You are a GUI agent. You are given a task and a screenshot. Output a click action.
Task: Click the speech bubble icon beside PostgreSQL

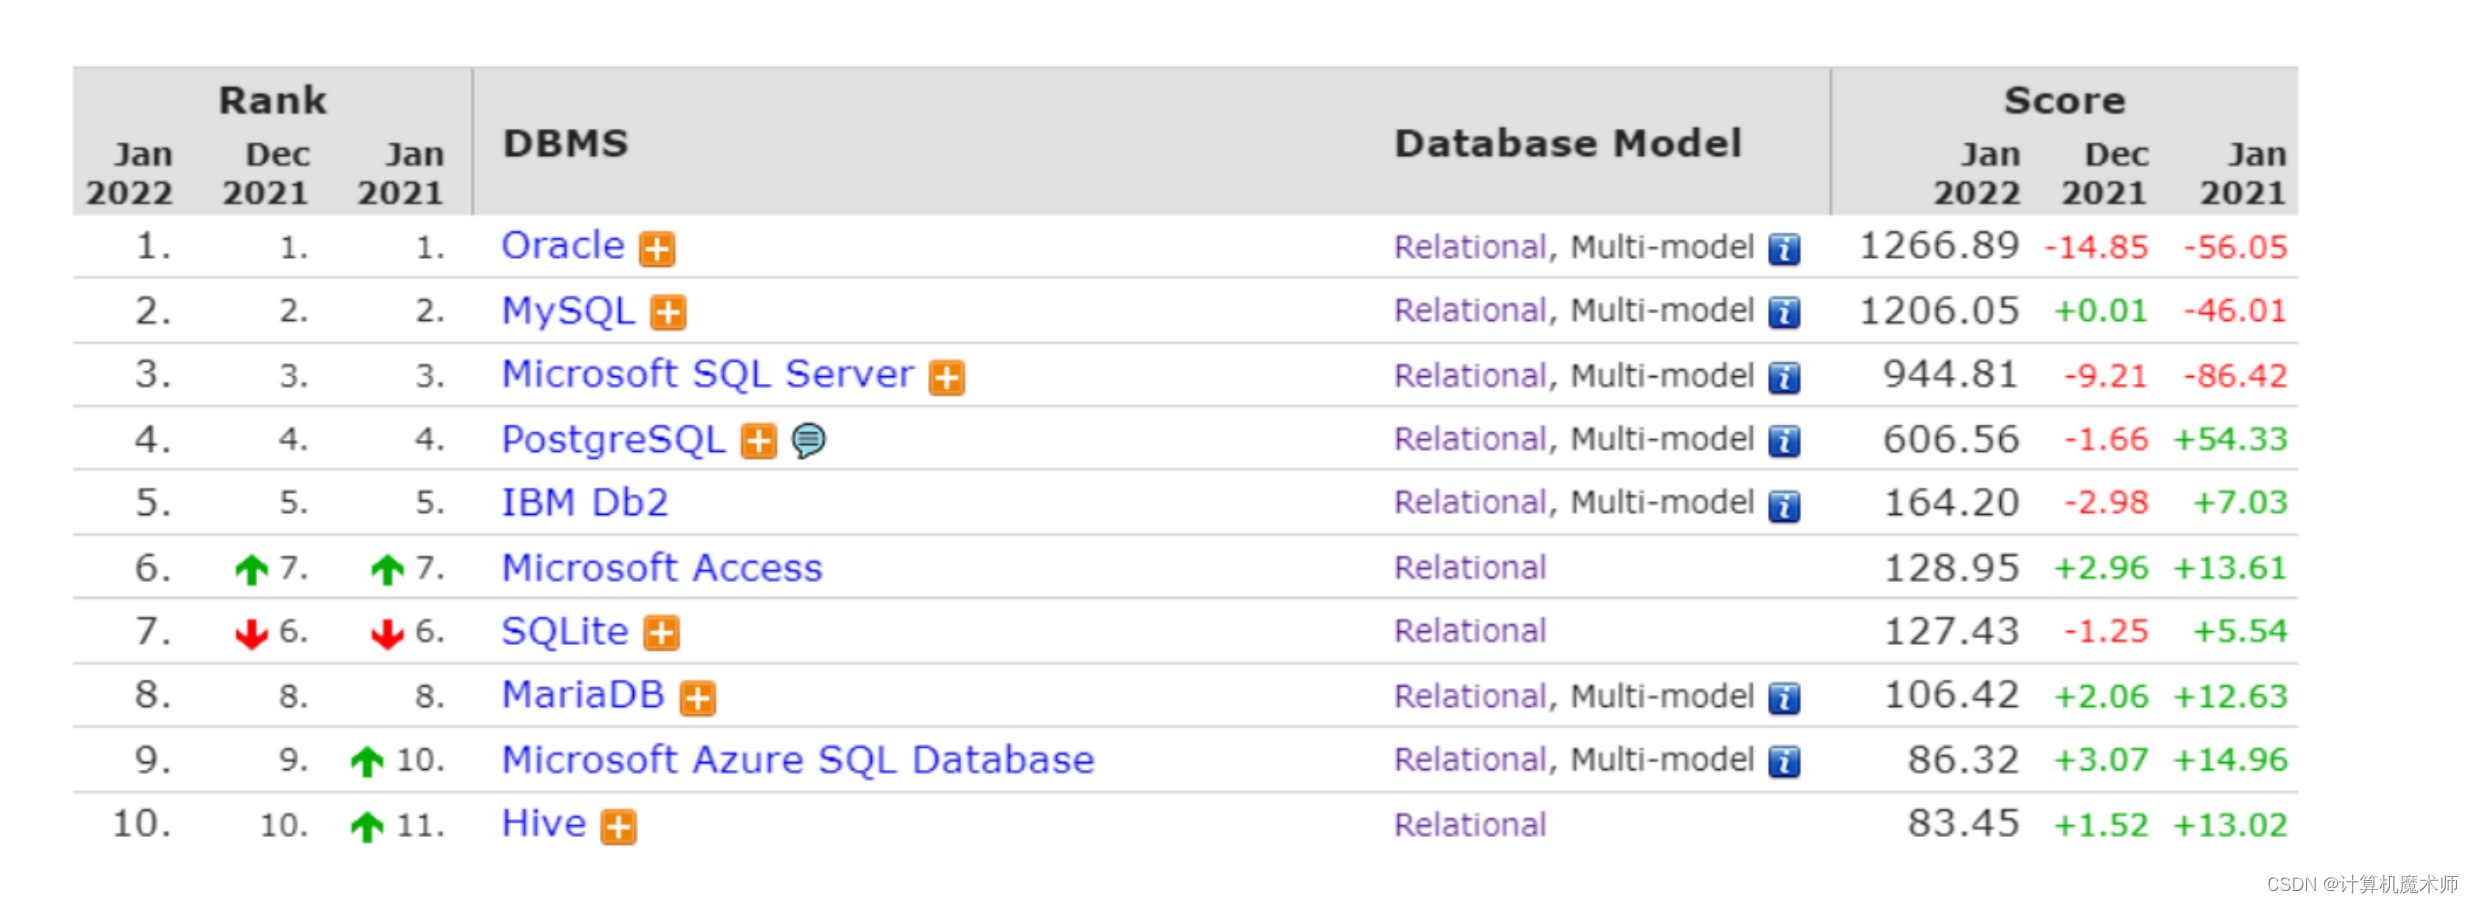point(808,440)
